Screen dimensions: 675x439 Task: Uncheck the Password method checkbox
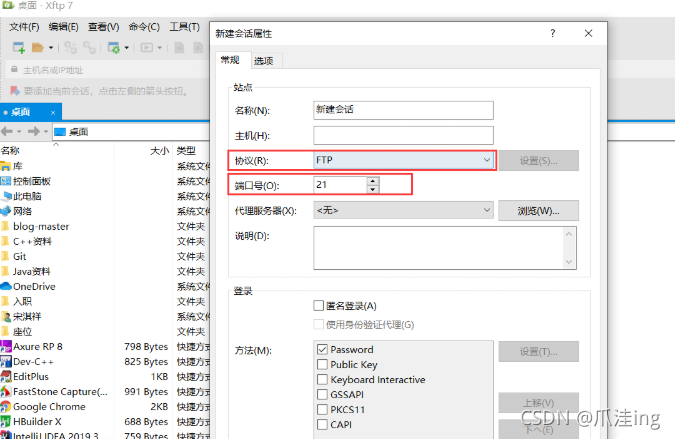322,349
